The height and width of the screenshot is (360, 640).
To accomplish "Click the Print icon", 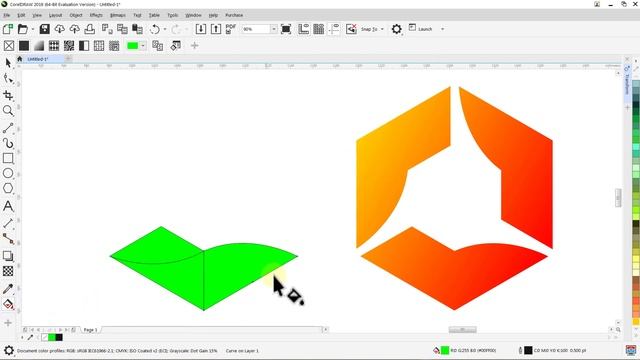I will click(x=89, y=29).
